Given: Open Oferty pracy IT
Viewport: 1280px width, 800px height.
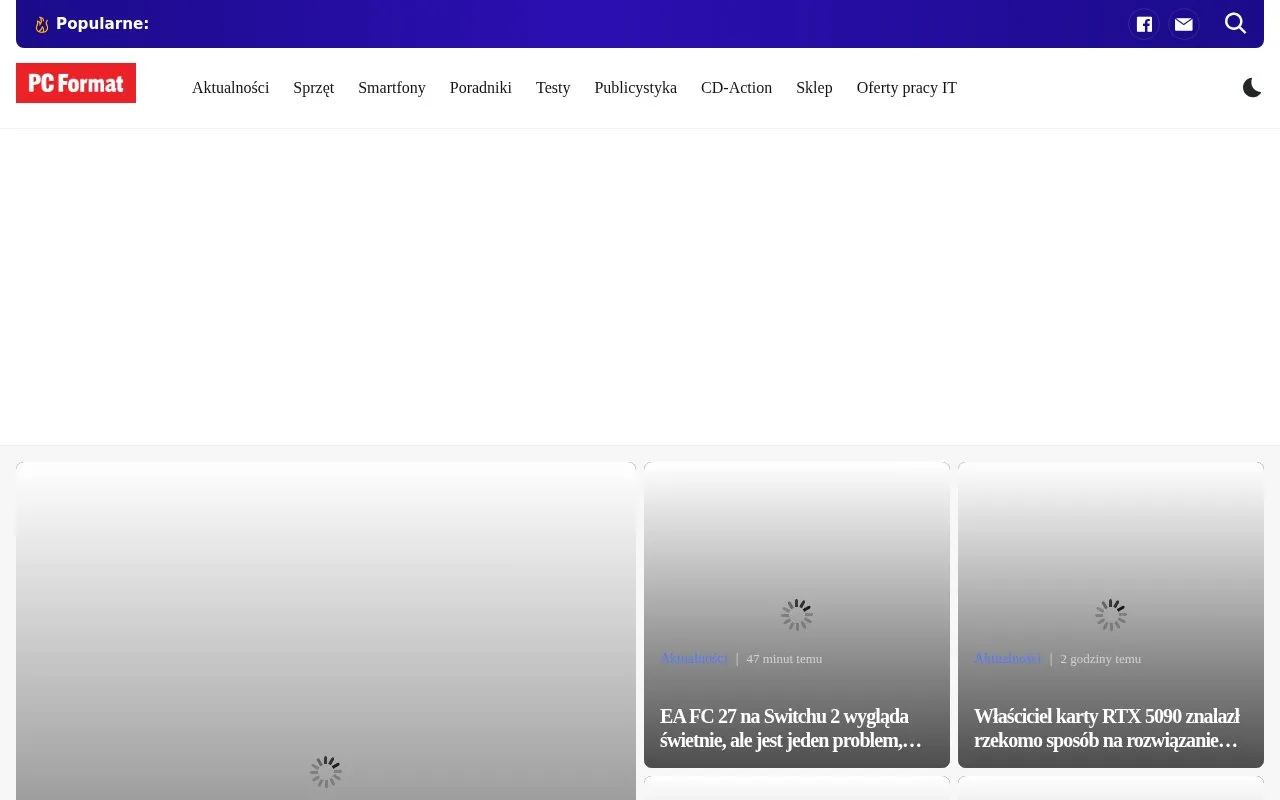Looking at the screenshot, I should point(907,88).
